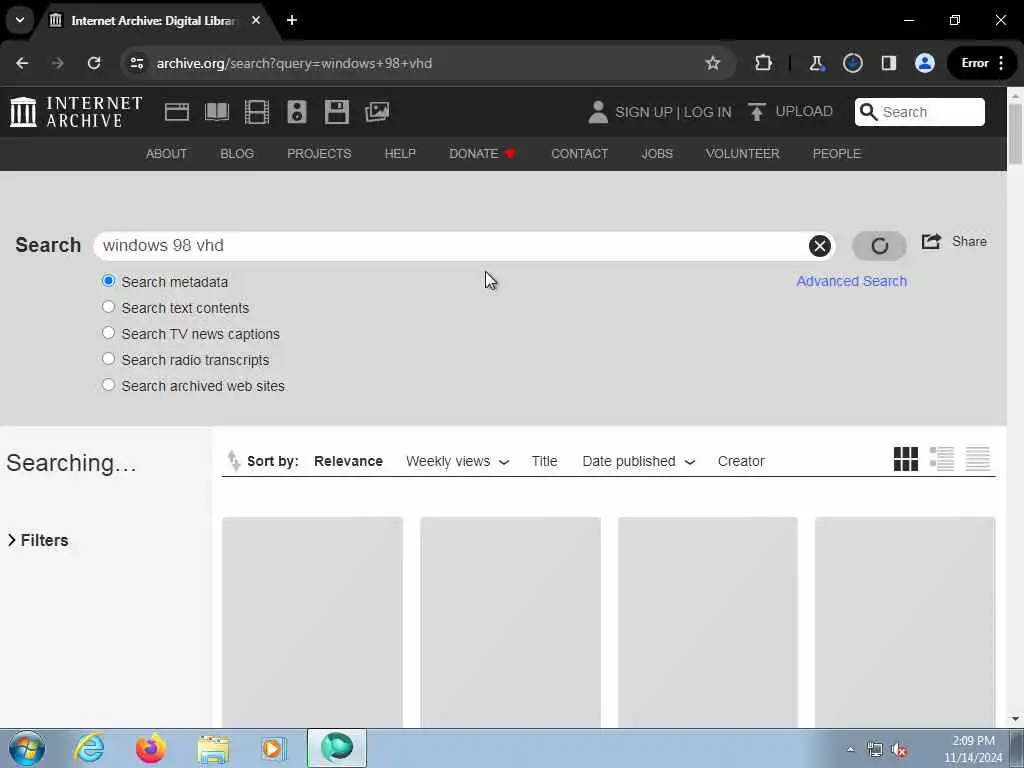Open the Audio speaker icon

(296, 112)
